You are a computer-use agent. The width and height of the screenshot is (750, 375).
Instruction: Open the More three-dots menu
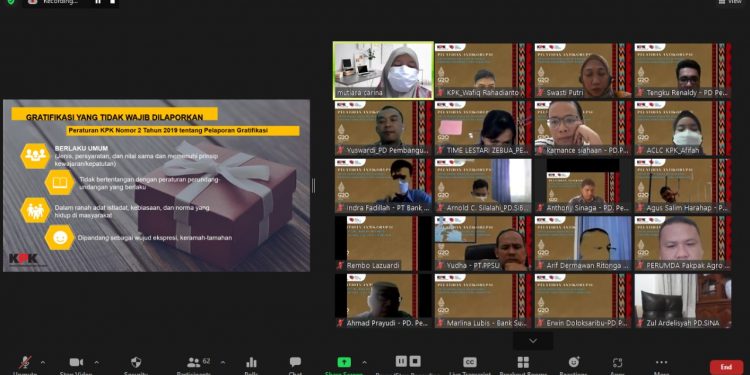[x=662, y=362]
